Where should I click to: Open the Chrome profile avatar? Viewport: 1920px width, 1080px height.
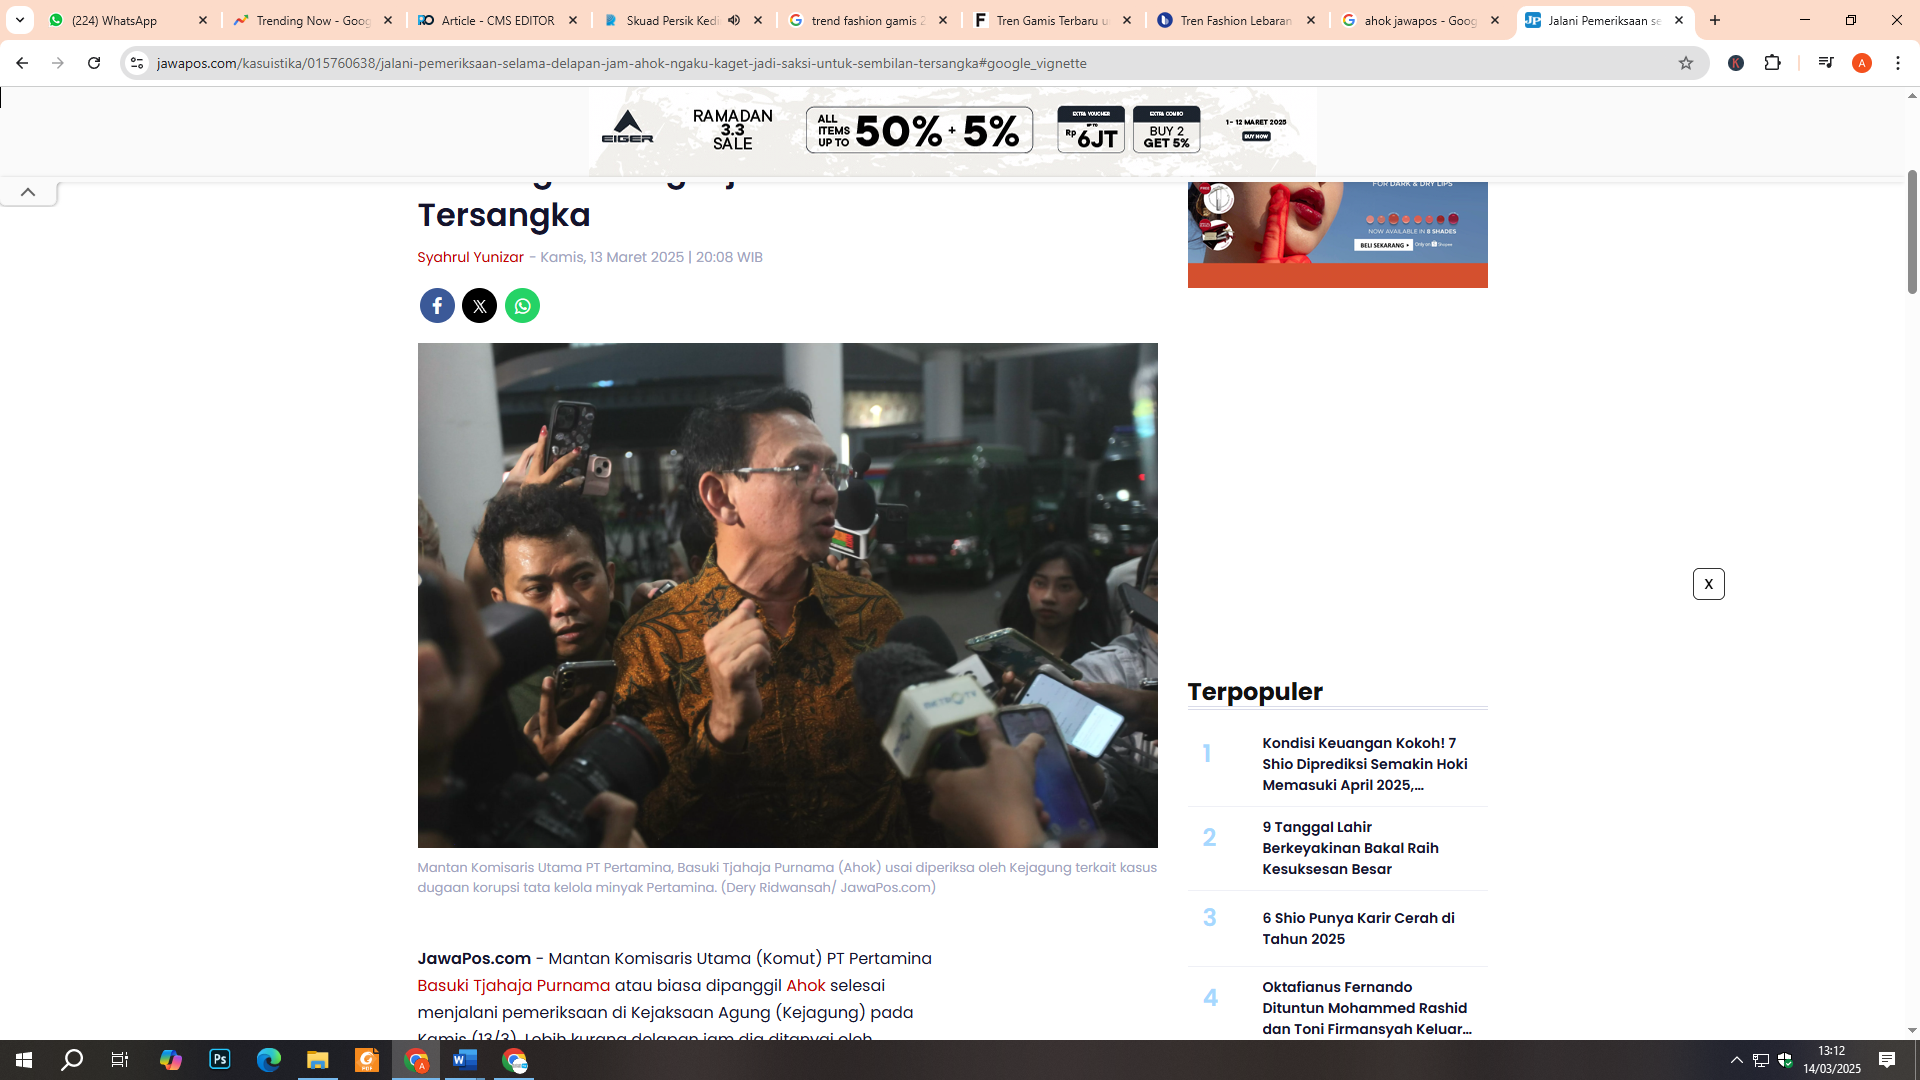(1862, 63)
